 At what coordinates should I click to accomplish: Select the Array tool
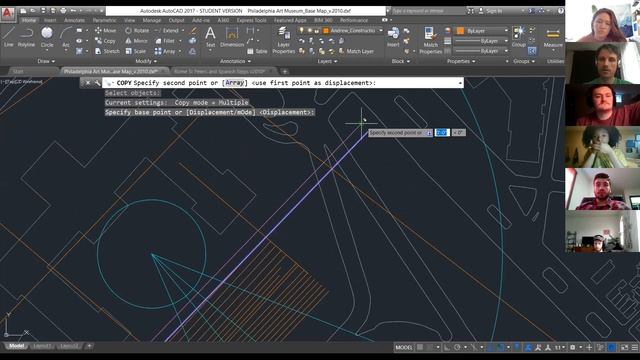coord(165,51)
